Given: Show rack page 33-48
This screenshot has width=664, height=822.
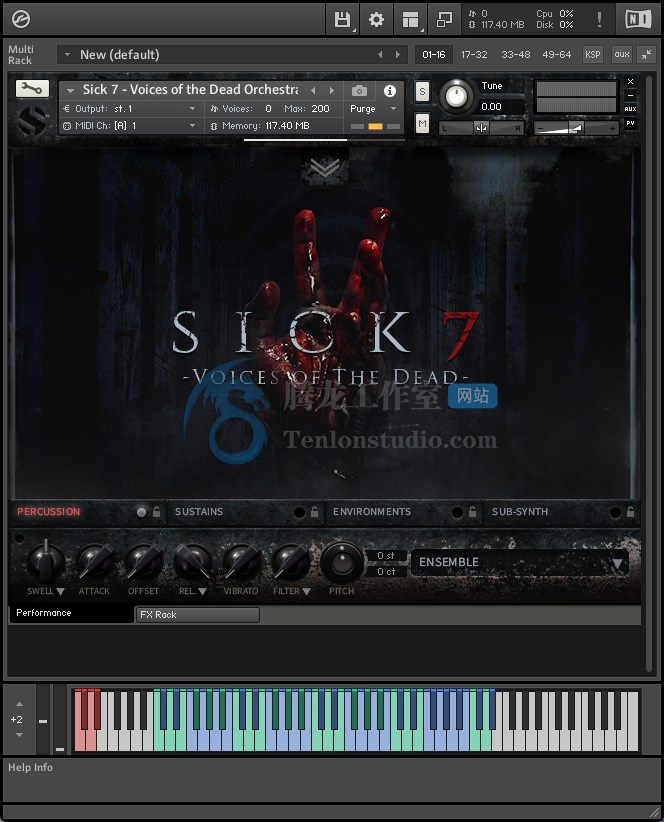Looking at the screenshot, I should 516,55.
